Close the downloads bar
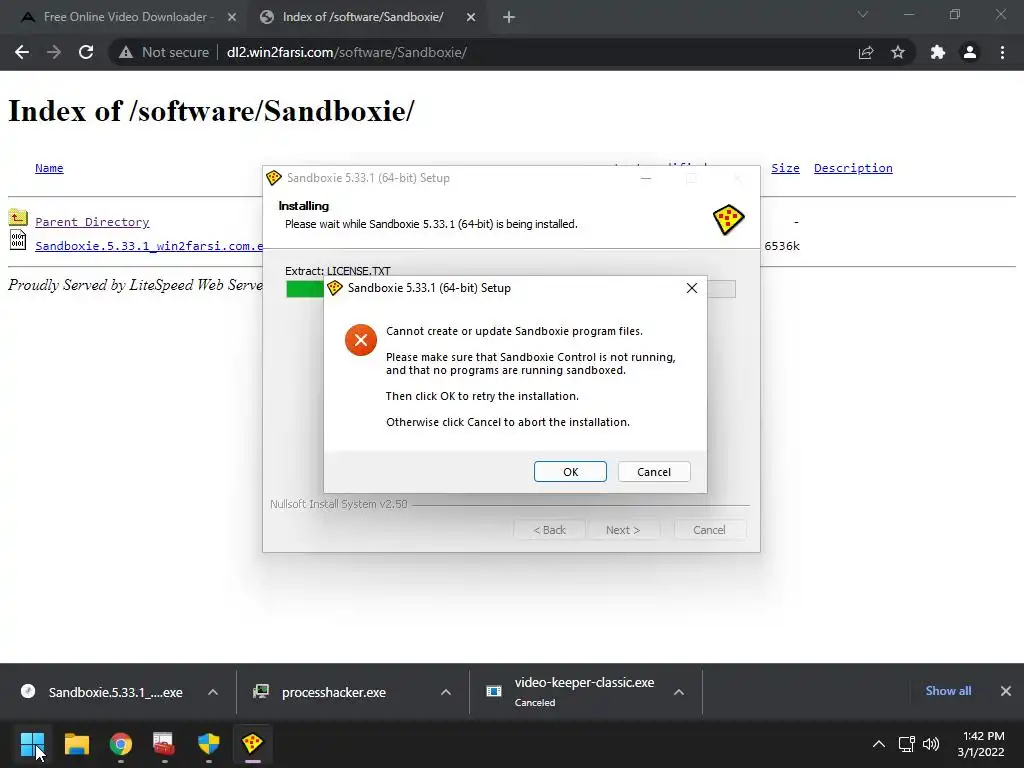Screen dimensions: 1024x768 coord(1006,690)
